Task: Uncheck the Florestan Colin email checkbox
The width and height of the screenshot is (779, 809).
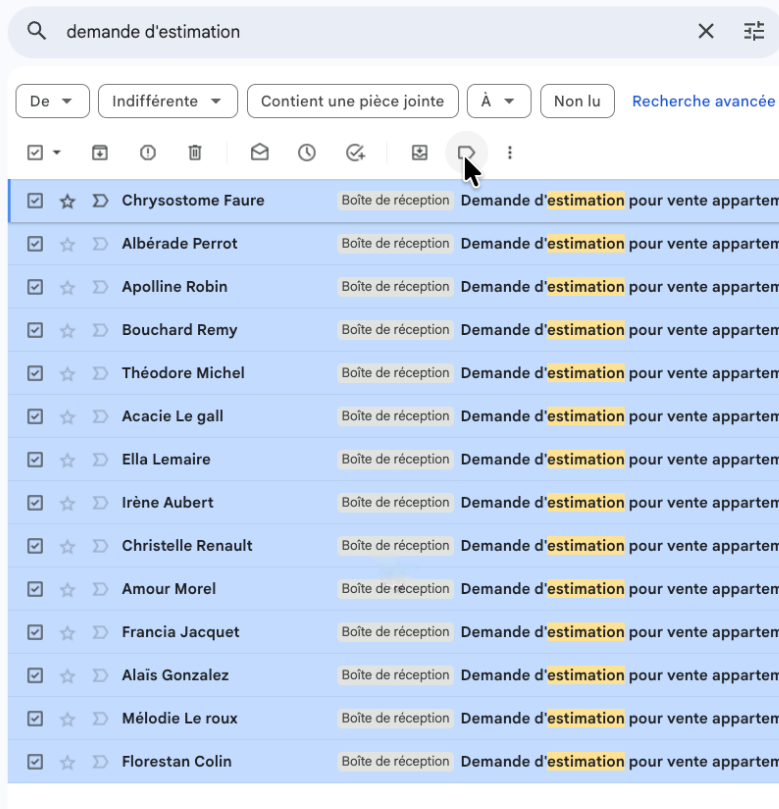Action: pos(35,762)
